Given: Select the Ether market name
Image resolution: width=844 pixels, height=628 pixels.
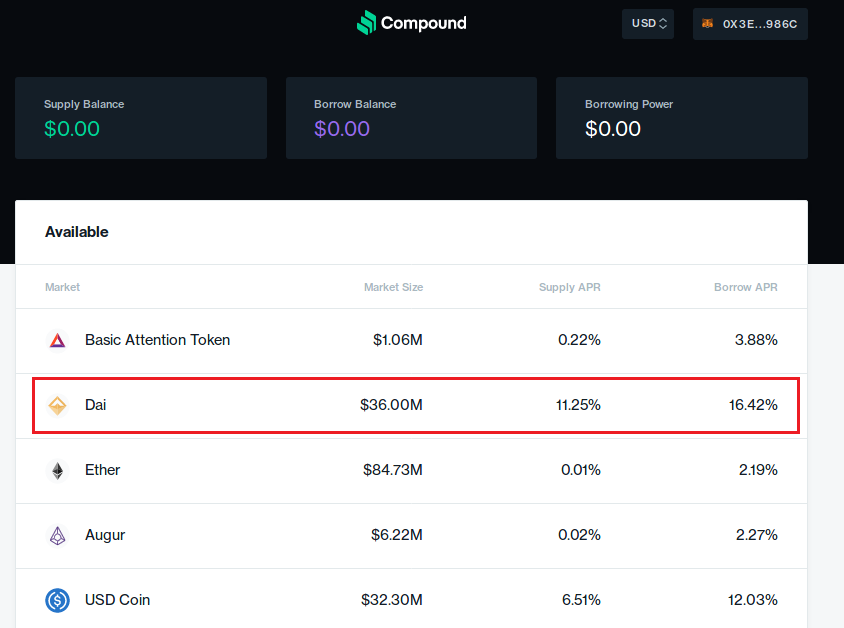Looking at the screenshot, I should point(102,470).
